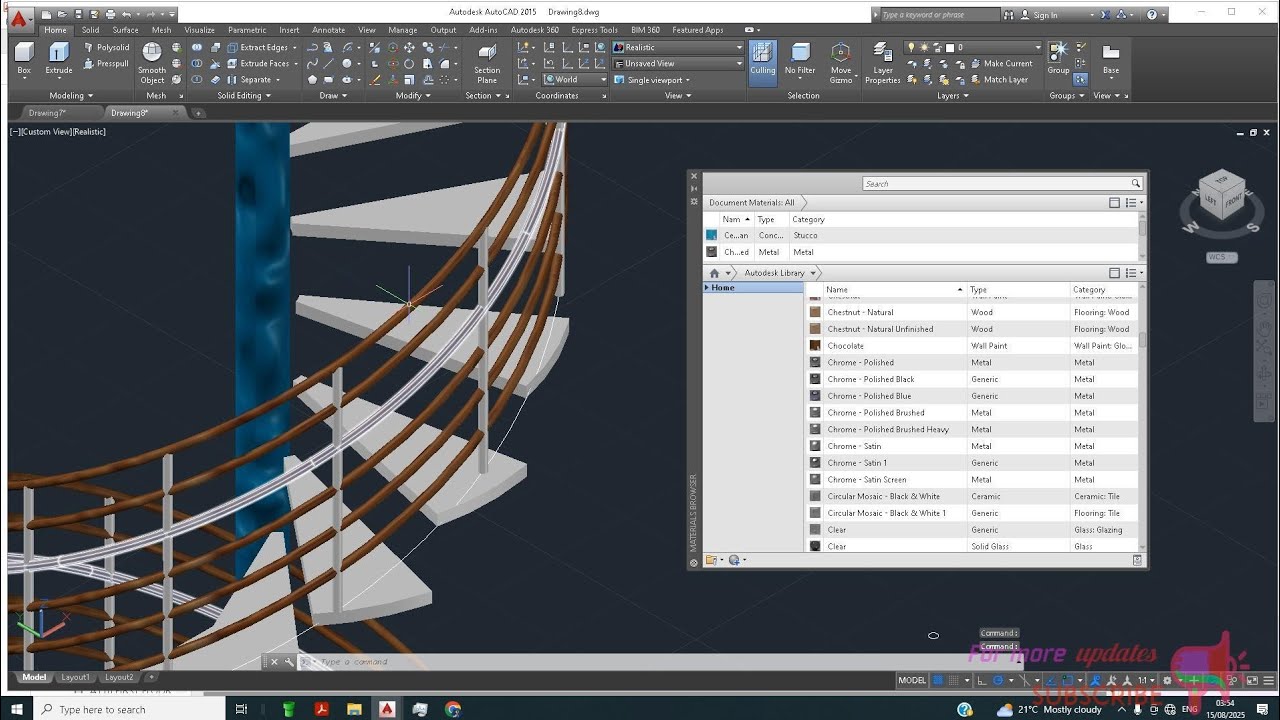
Task: Select the Chrome - Satin Screen material
Action: [972, 480]
